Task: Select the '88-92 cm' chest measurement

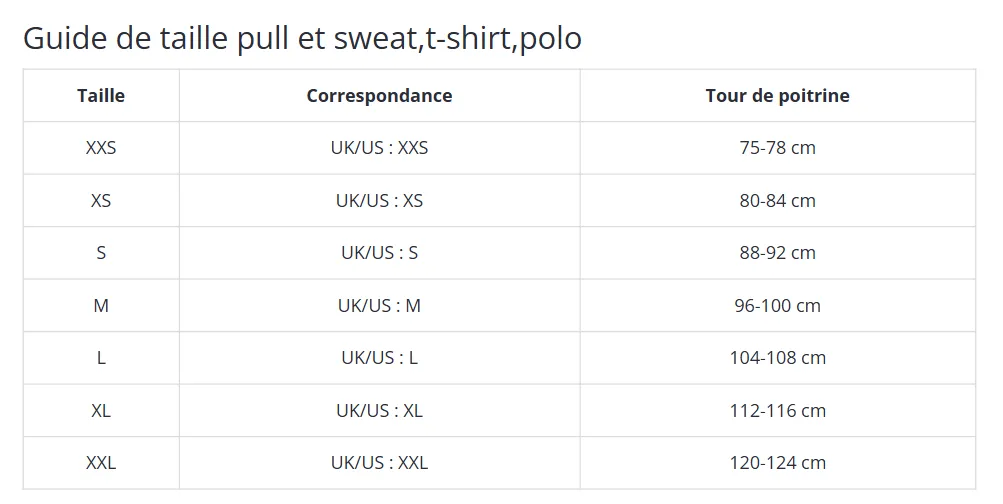Action: tap(777, 253)
